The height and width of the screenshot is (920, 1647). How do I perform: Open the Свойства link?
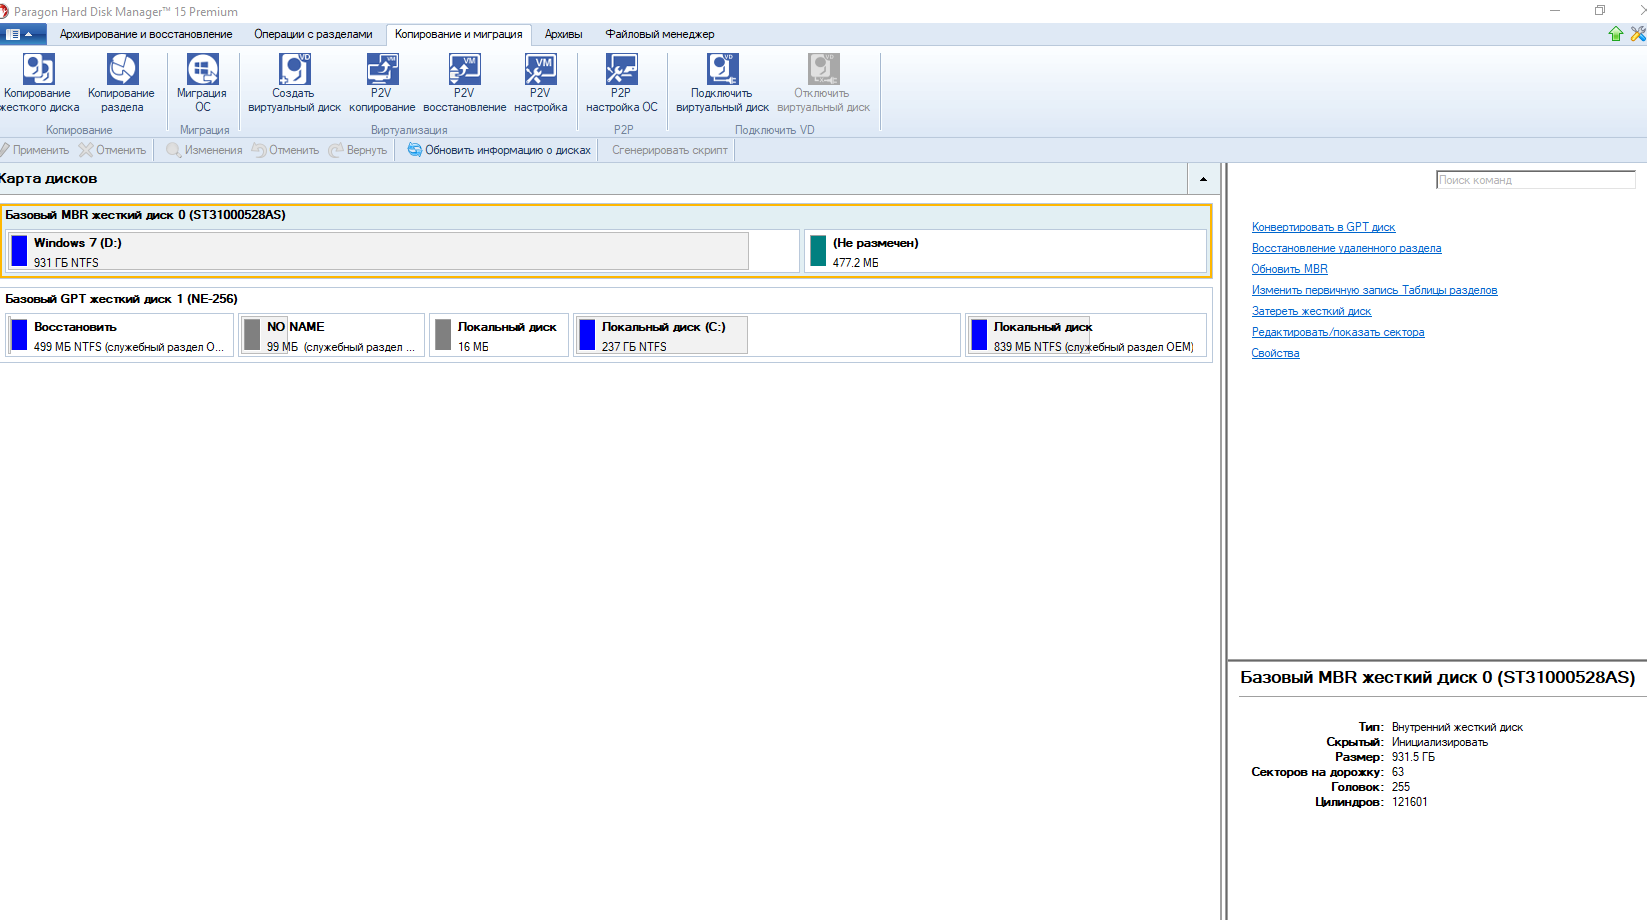[x=1275, y=353]
